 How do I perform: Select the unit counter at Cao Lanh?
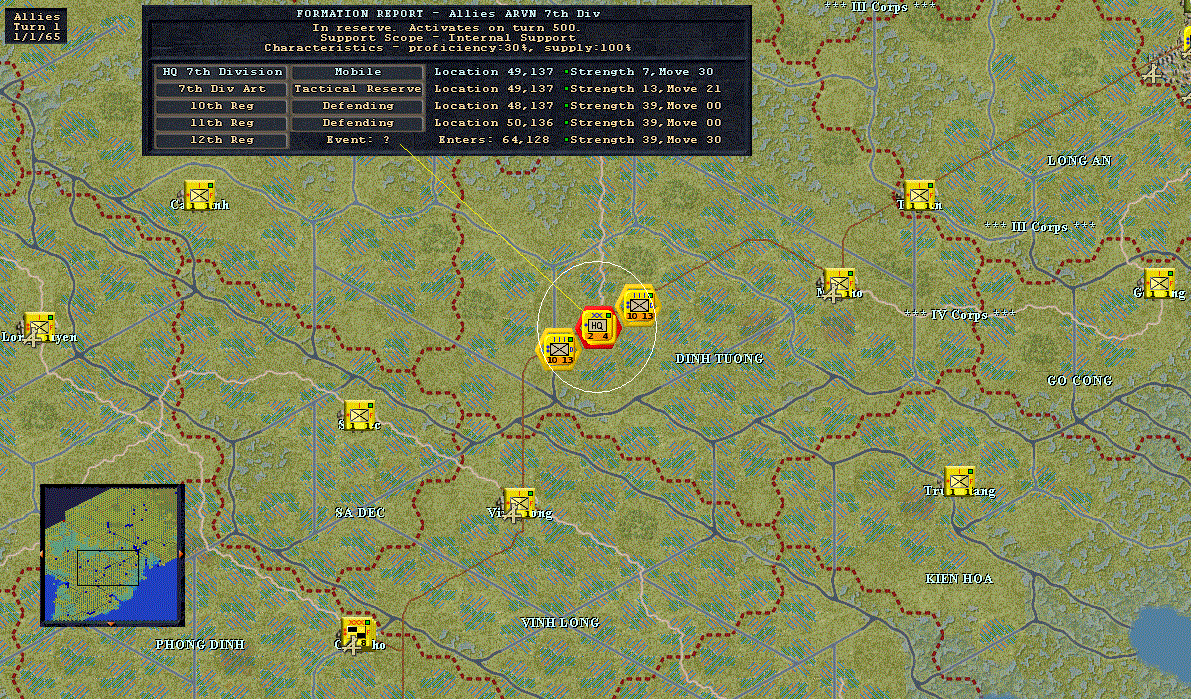[x=200, y=195]
